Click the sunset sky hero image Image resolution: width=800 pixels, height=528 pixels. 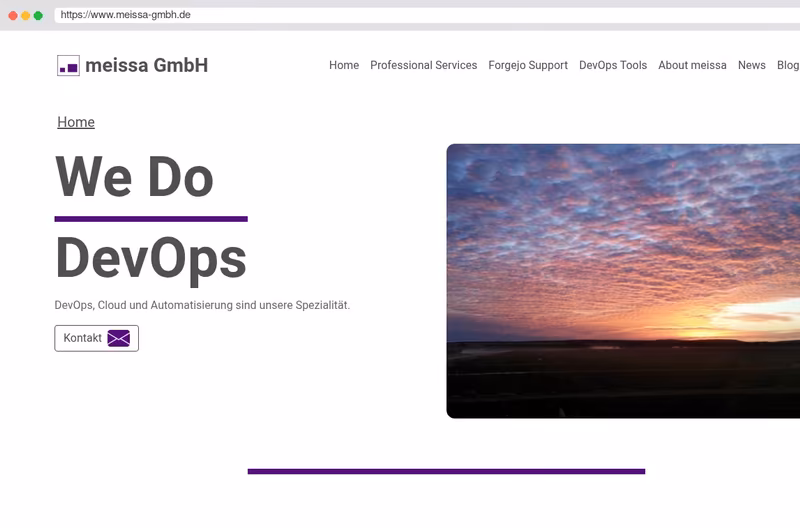pyautogui.click(x=623, y=281)
